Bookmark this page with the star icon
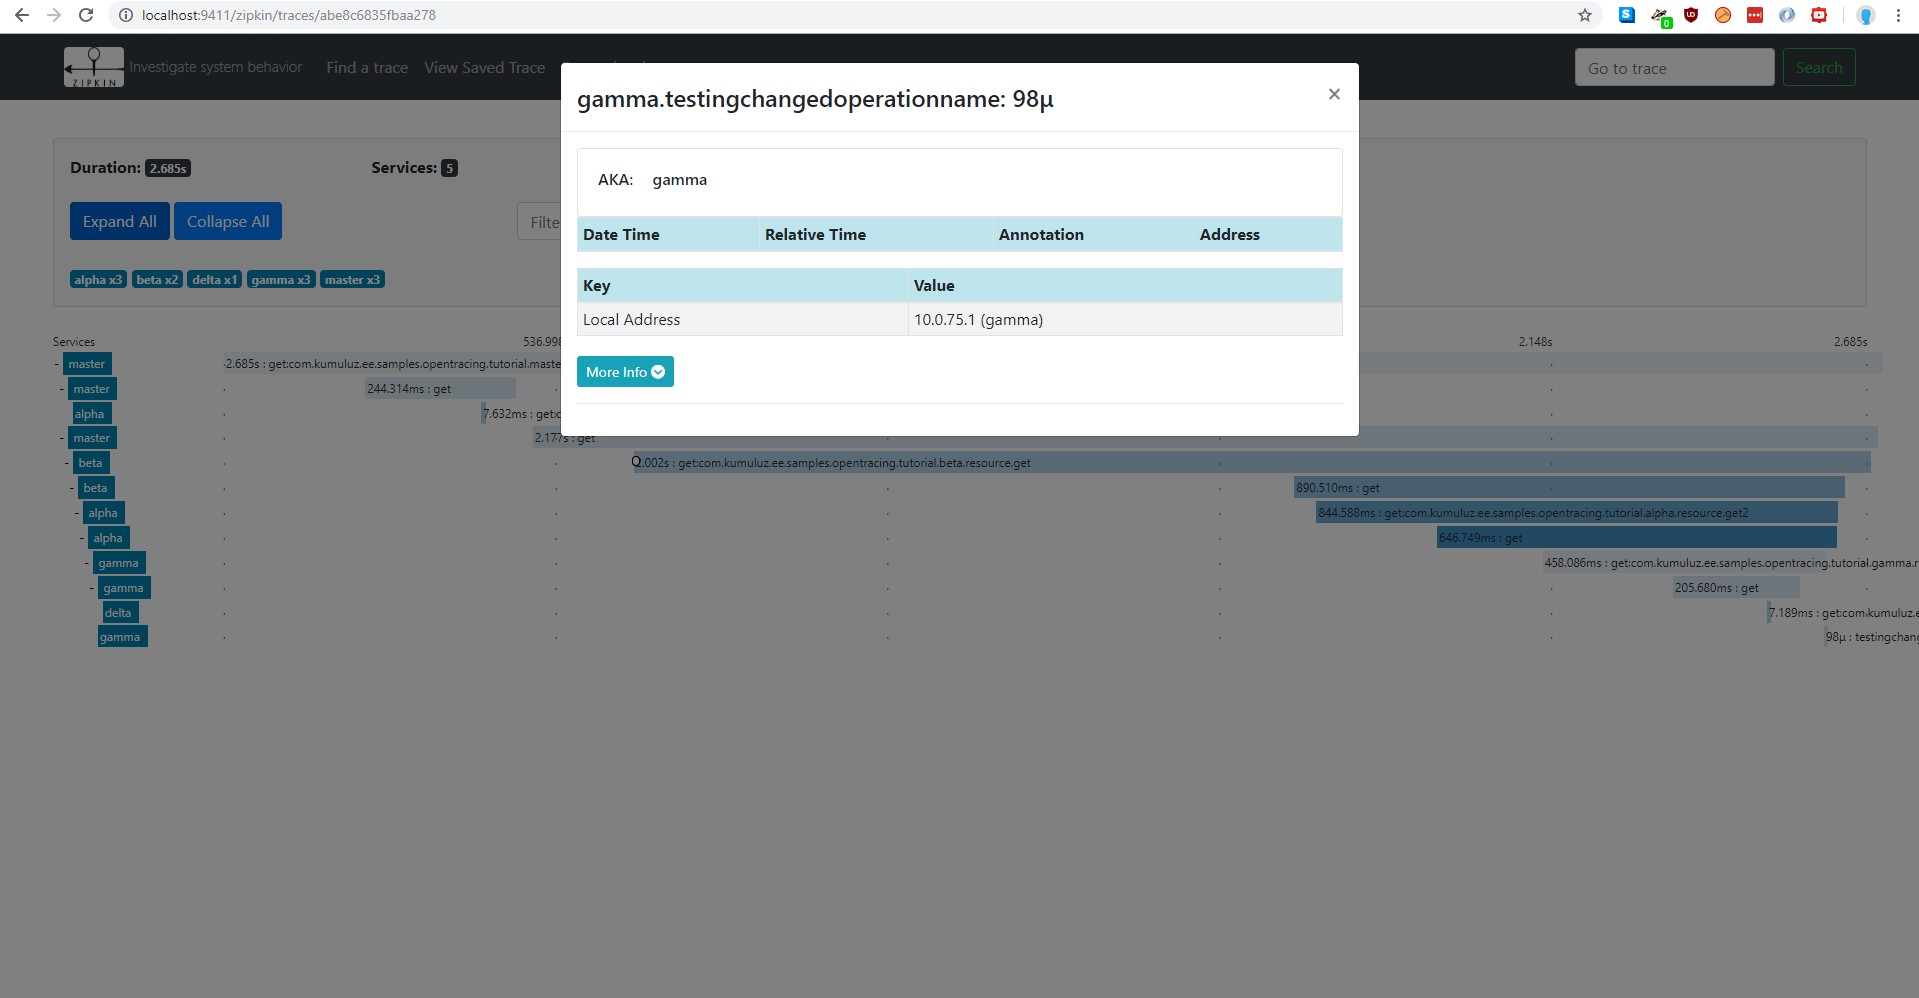The width and height of the screenshot is (1919, 998). pyautogui.click(x=1585, y=15)
